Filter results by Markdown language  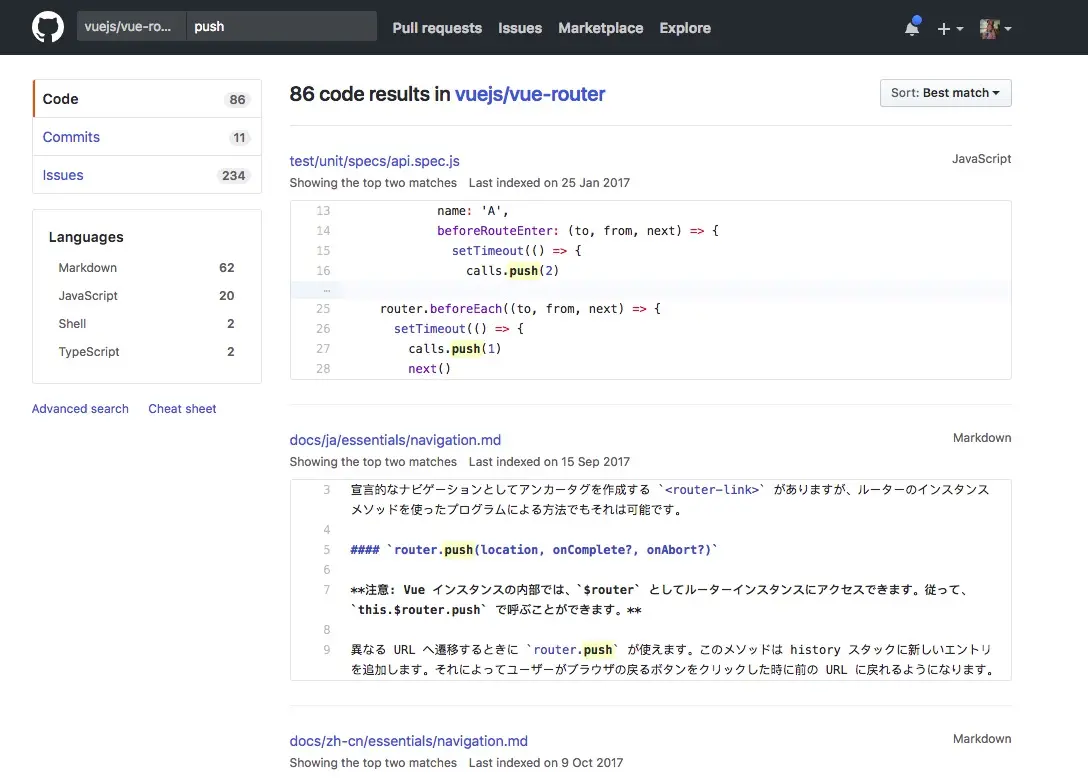(x=146, y=268)
